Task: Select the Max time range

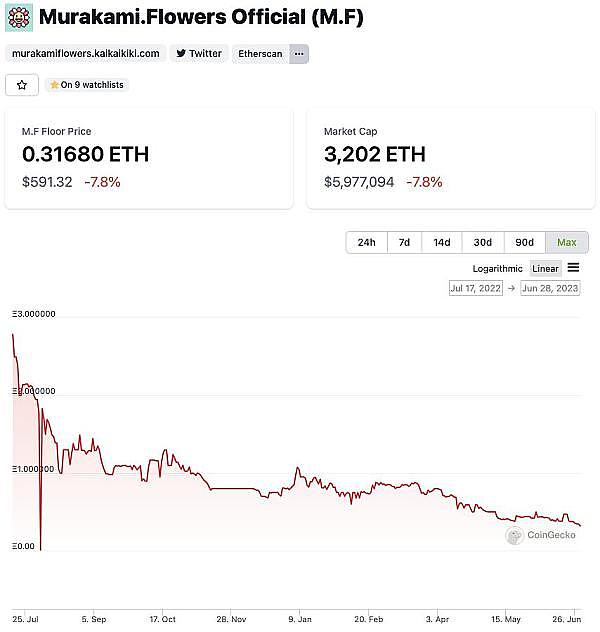Action: pyautogui.click(x=567, y=243)
